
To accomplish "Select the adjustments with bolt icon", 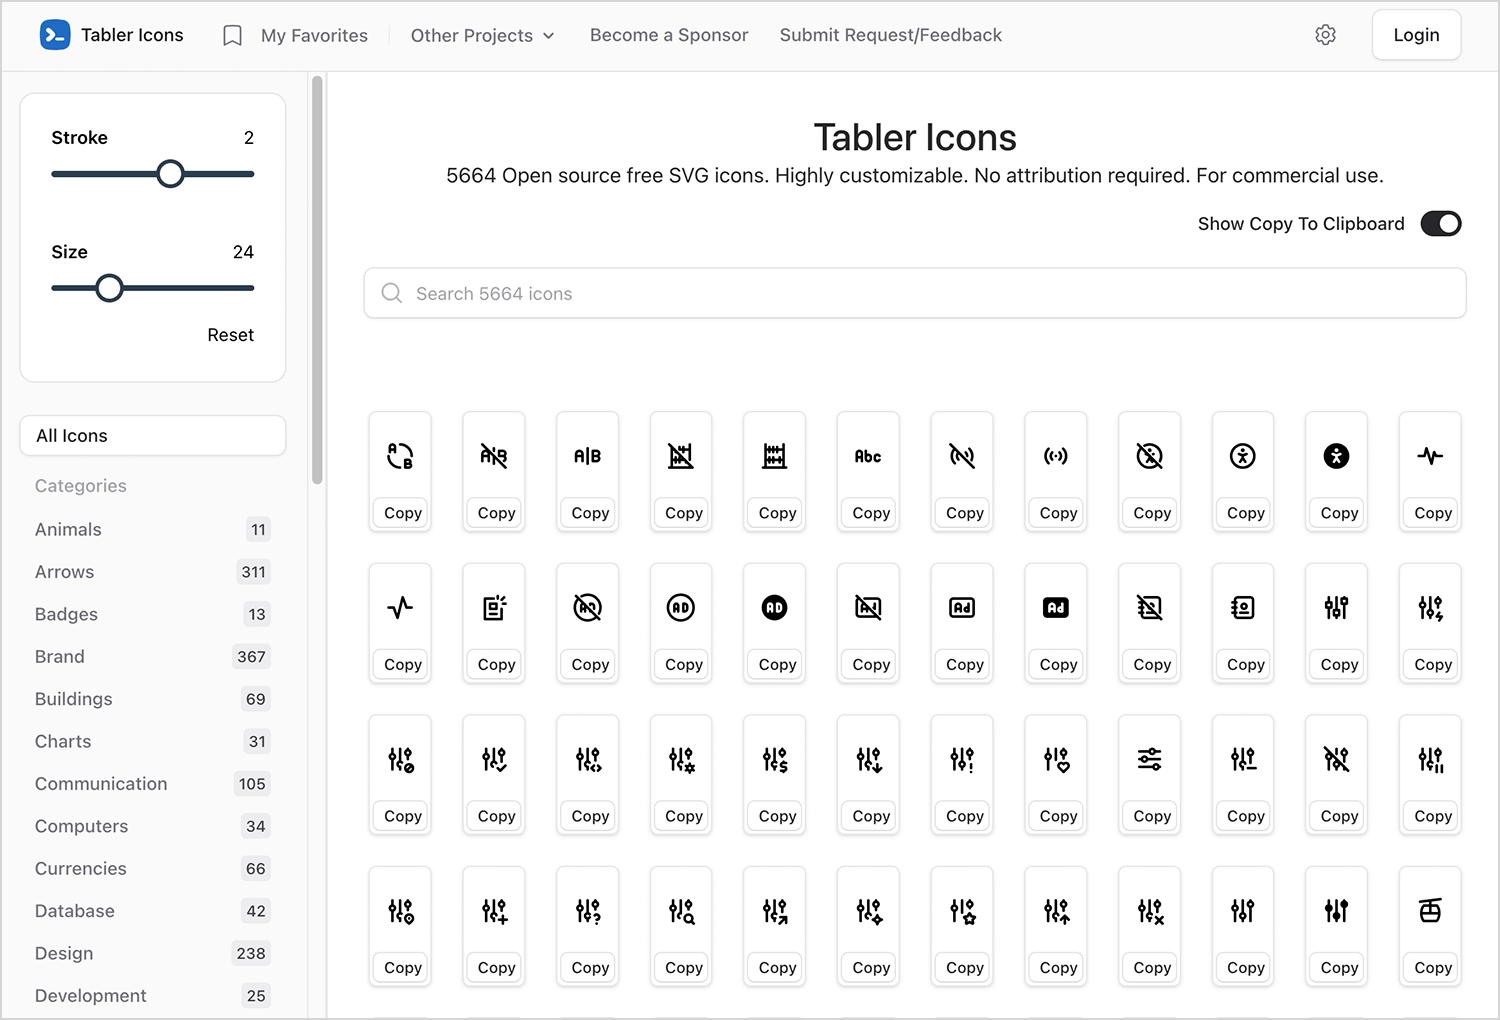I will [1431, 607].
